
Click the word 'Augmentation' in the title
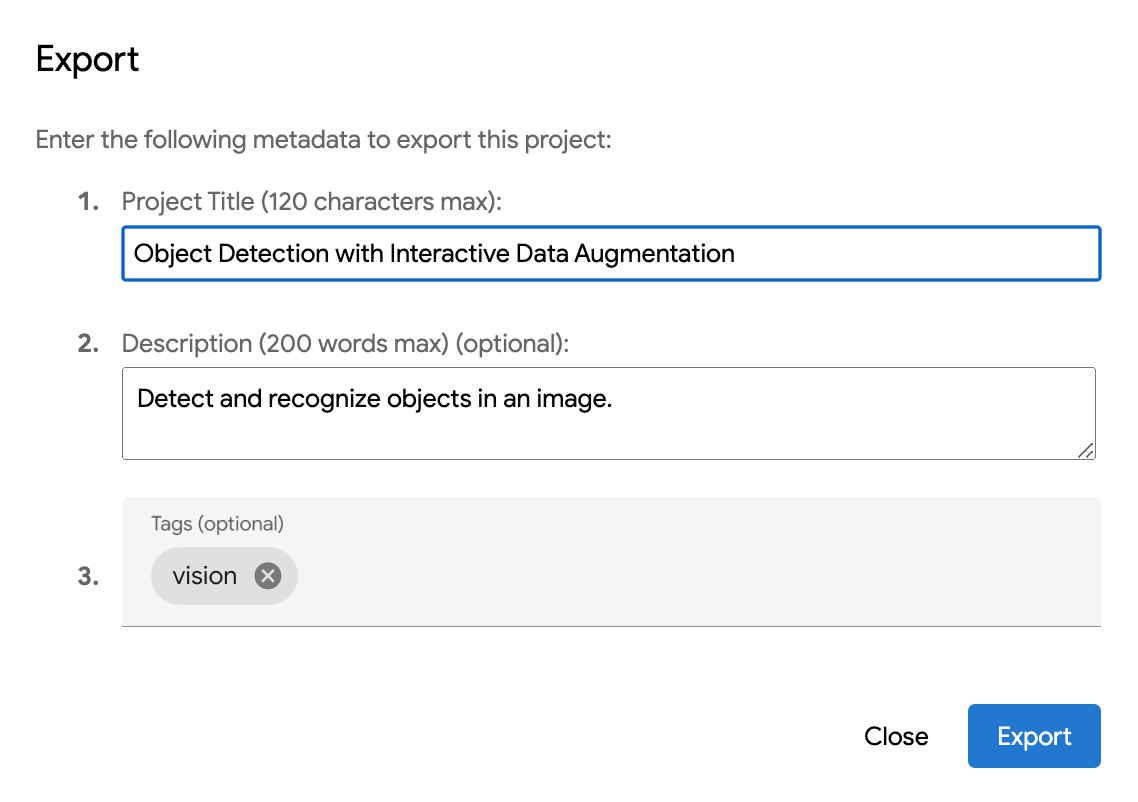654,254
